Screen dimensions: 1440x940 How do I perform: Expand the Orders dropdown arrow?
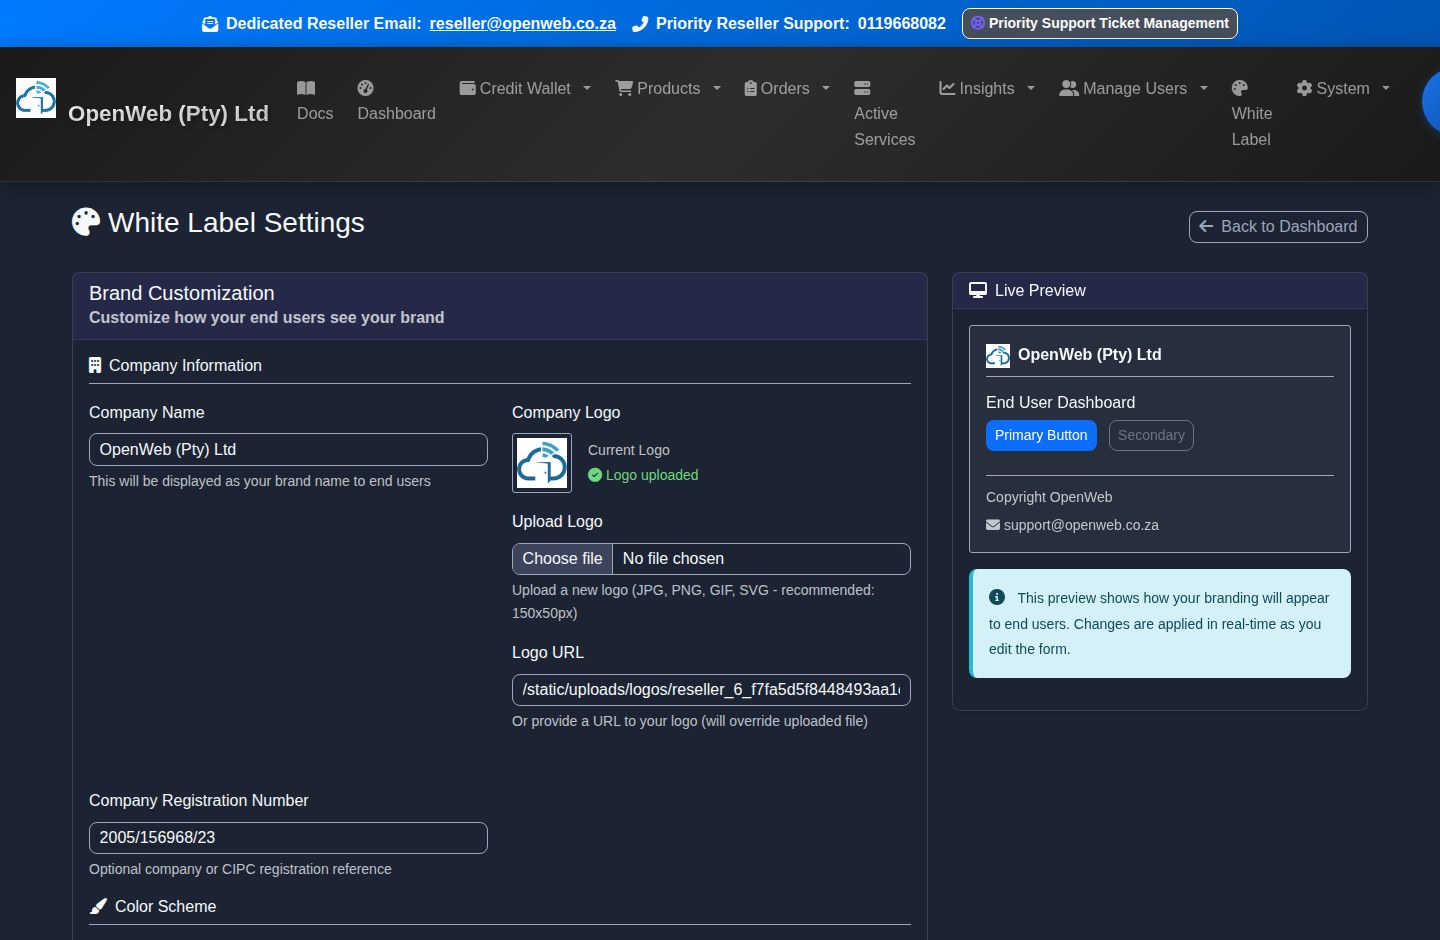click(826, 88)
